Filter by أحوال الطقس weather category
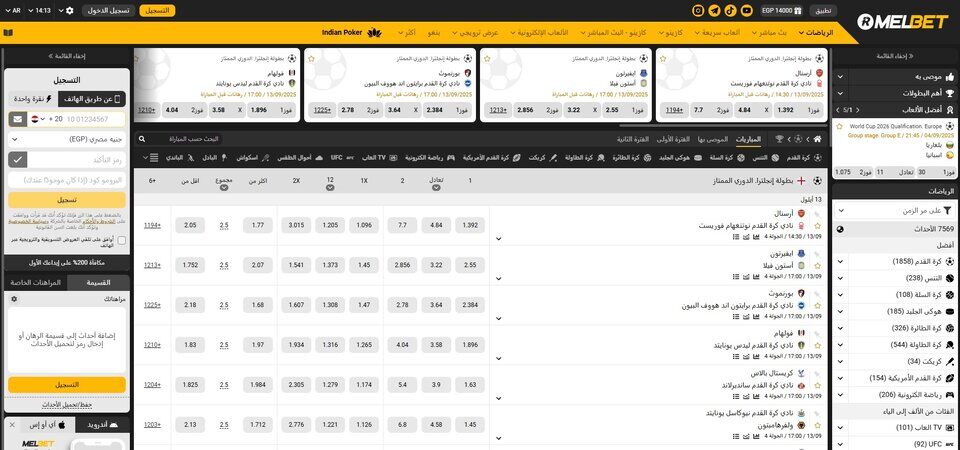Viewport: 960px width, 450px height. click(298, 157)
